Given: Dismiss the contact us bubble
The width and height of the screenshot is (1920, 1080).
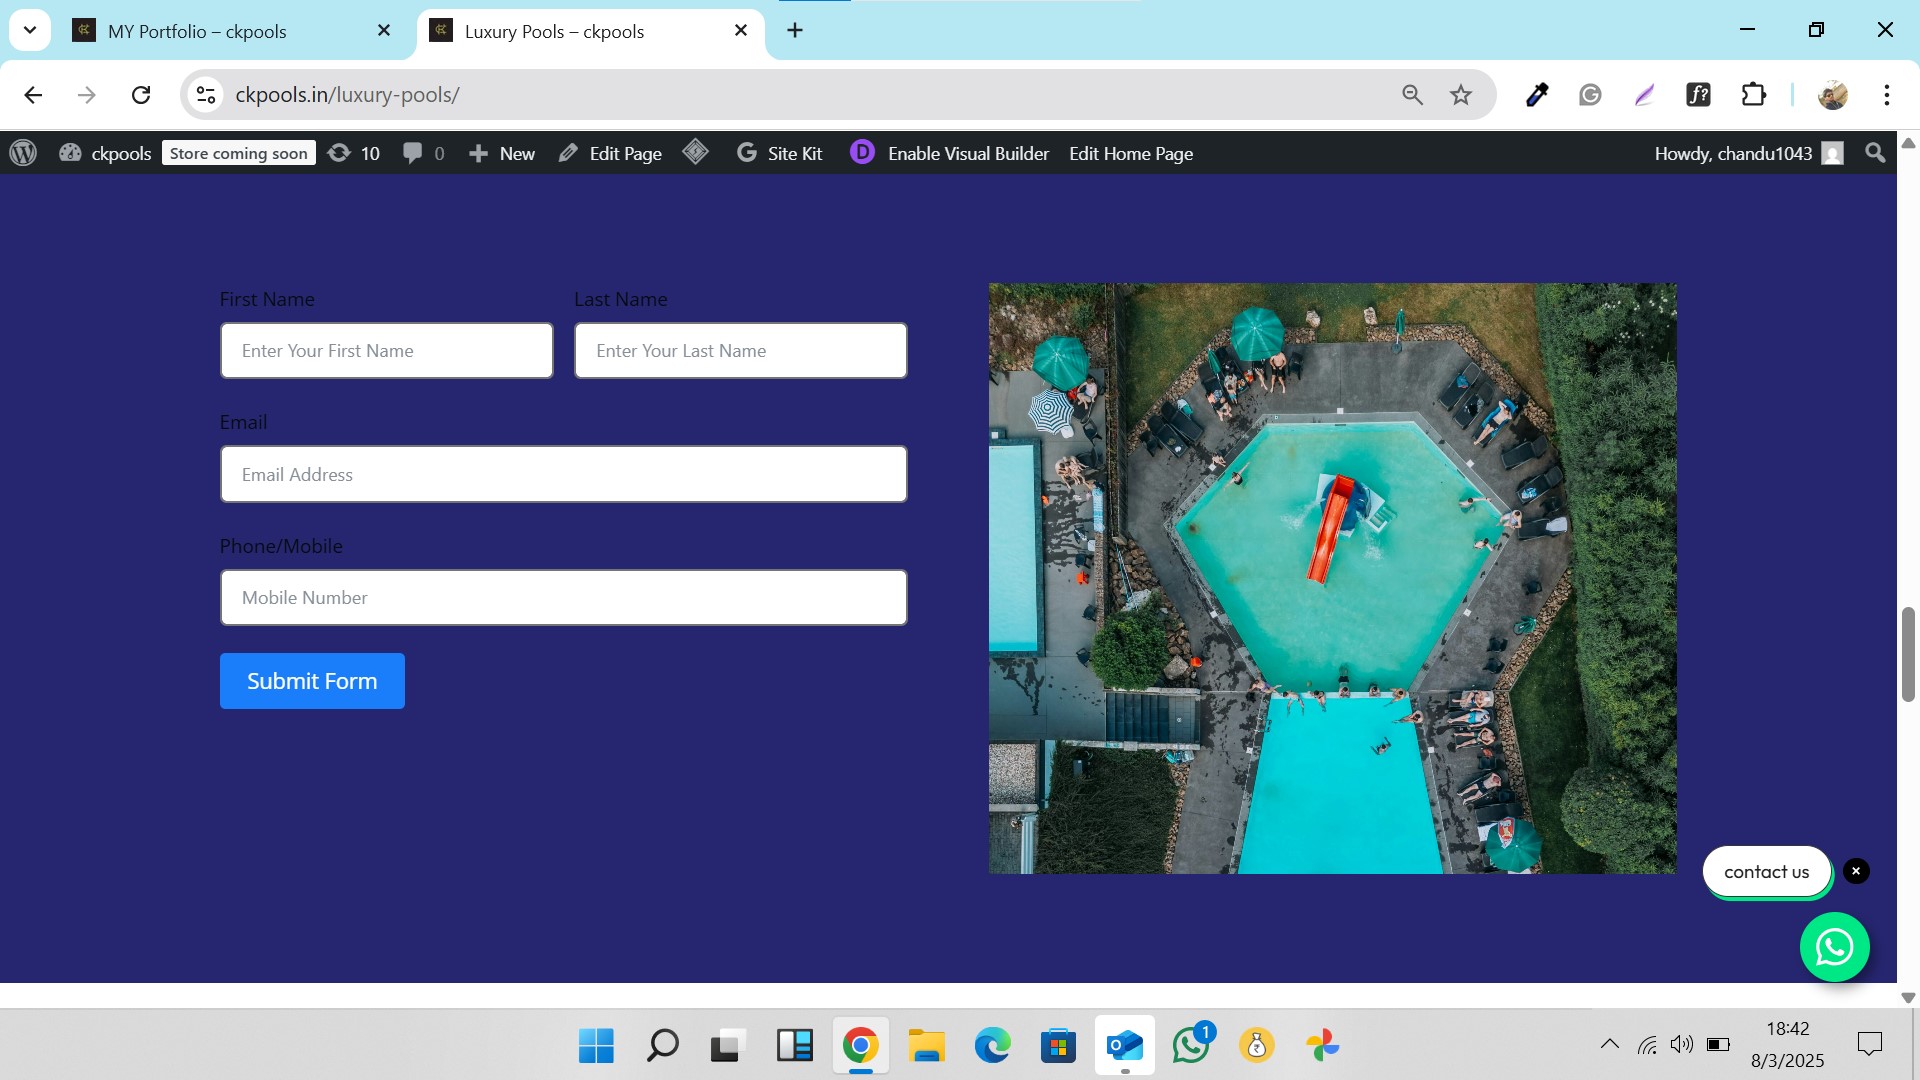Looking at the screenshot, I should click(1856, 871).
